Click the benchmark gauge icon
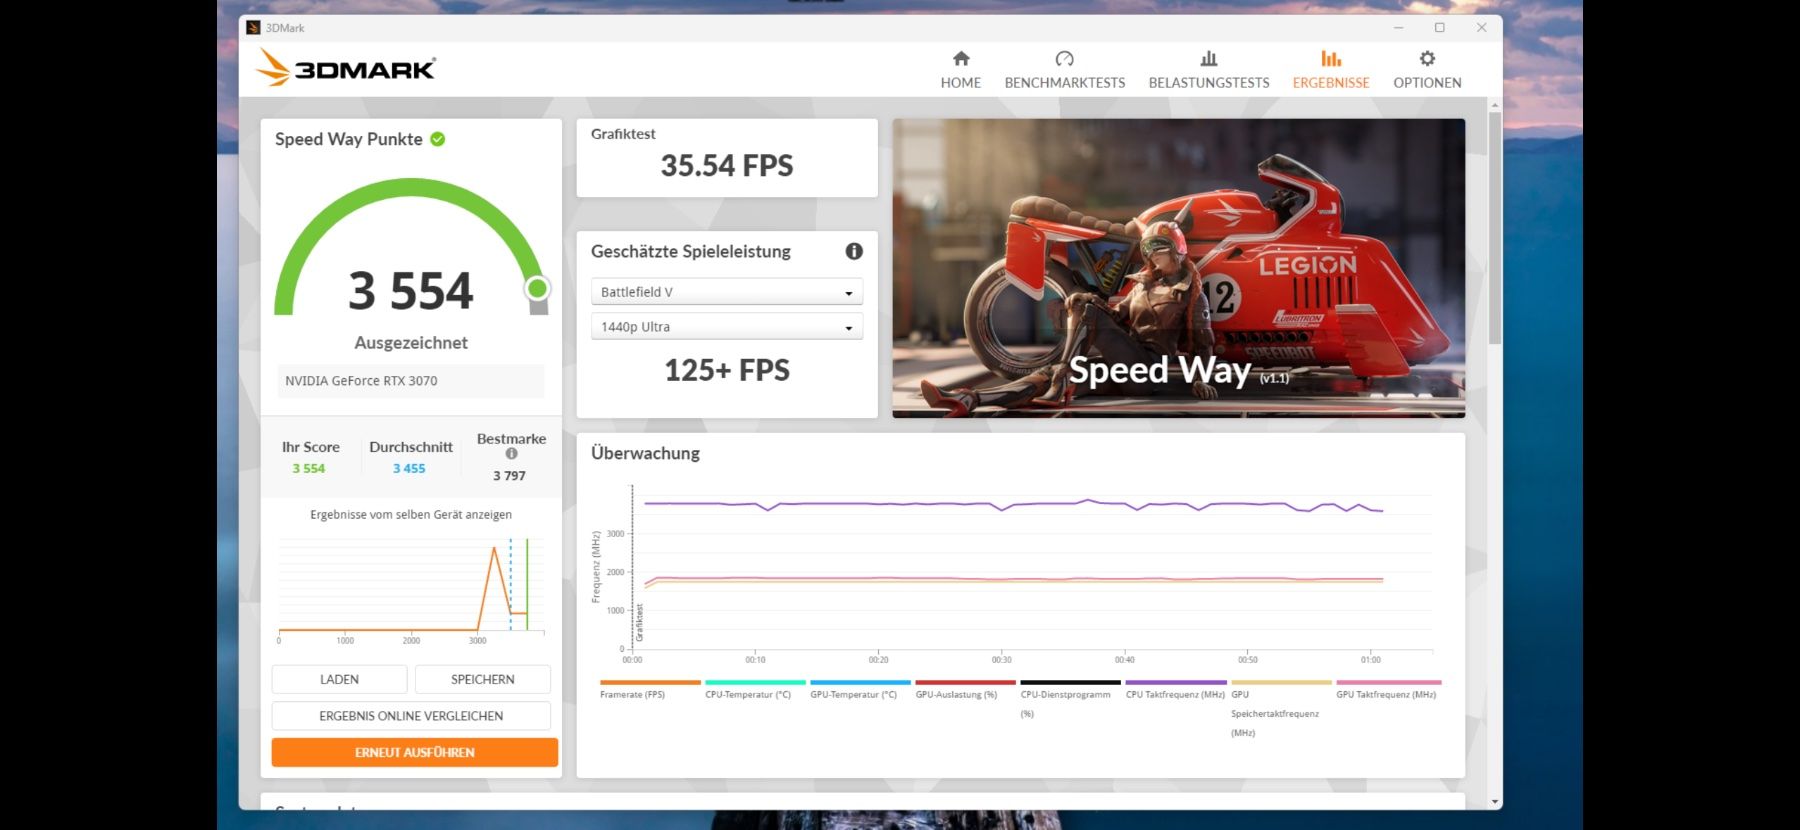This screenshot has width=1800, height=830. (1064, 58)
